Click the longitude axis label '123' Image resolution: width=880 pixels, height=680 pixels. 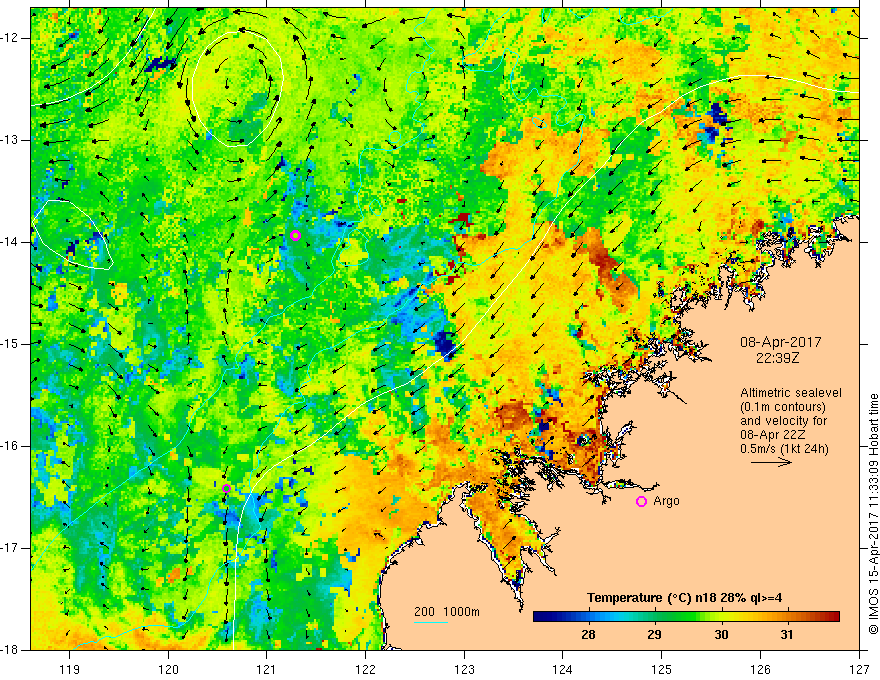[x=464, y=669]
